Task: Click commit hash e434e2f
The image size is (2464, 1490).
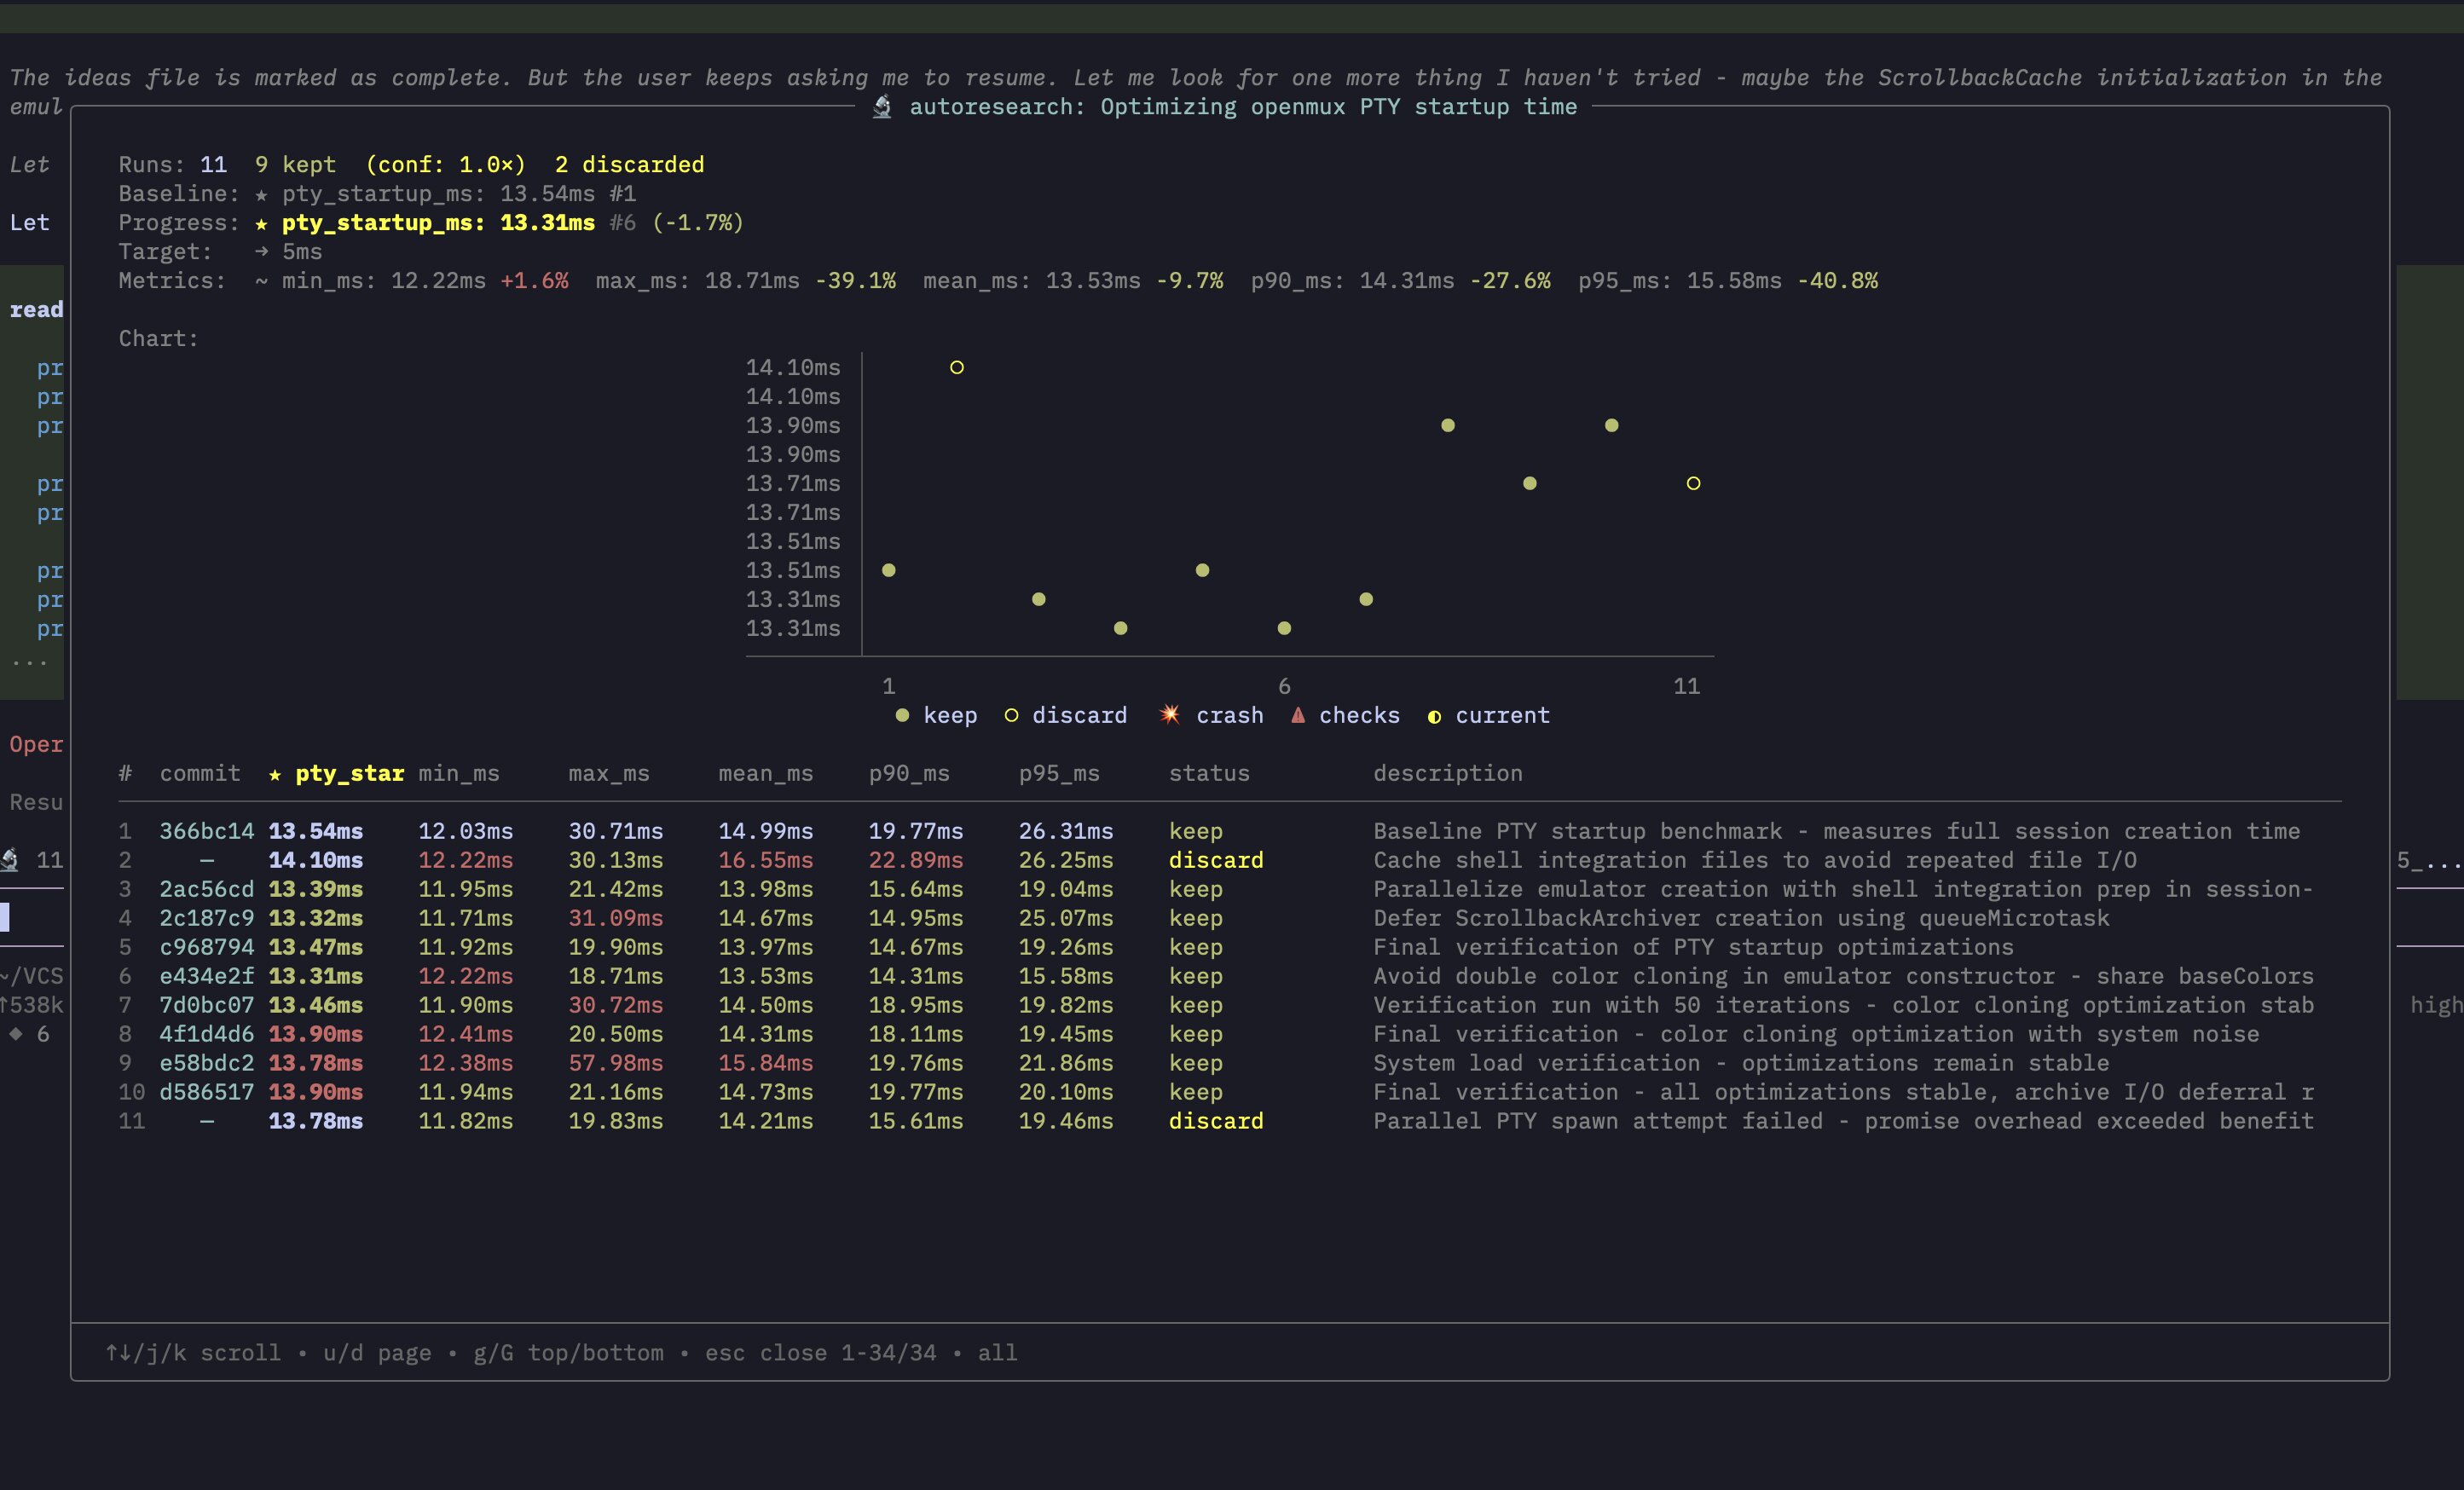Action: tap(207, 976)
